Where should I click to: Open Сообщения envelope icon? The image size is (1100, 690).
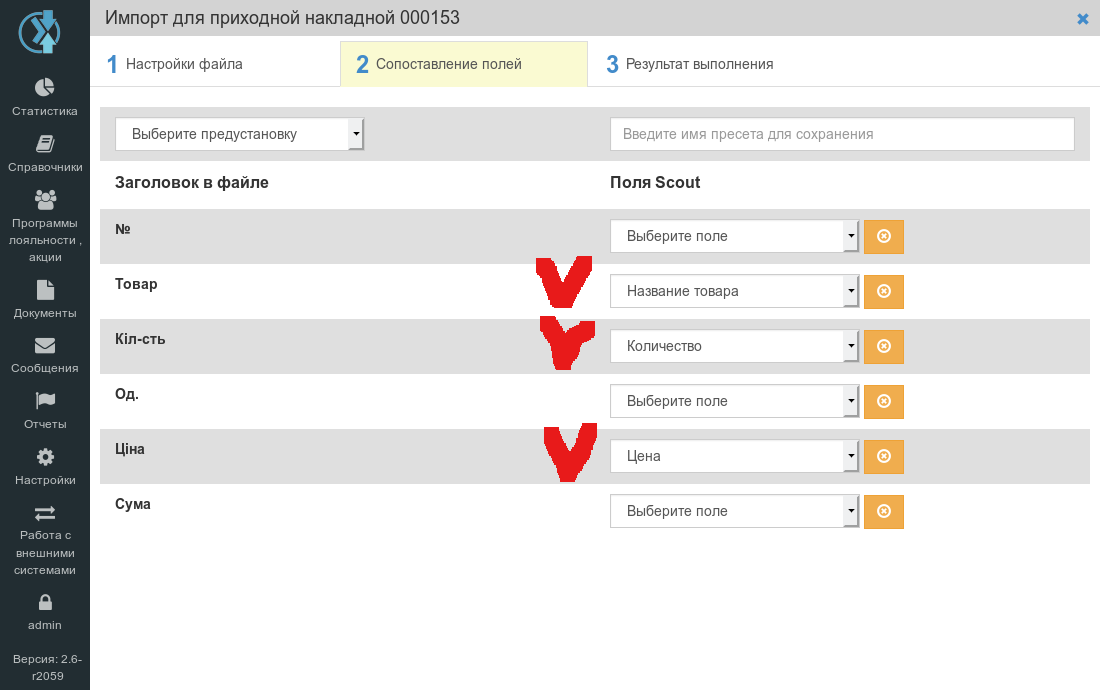pos(45,346)
